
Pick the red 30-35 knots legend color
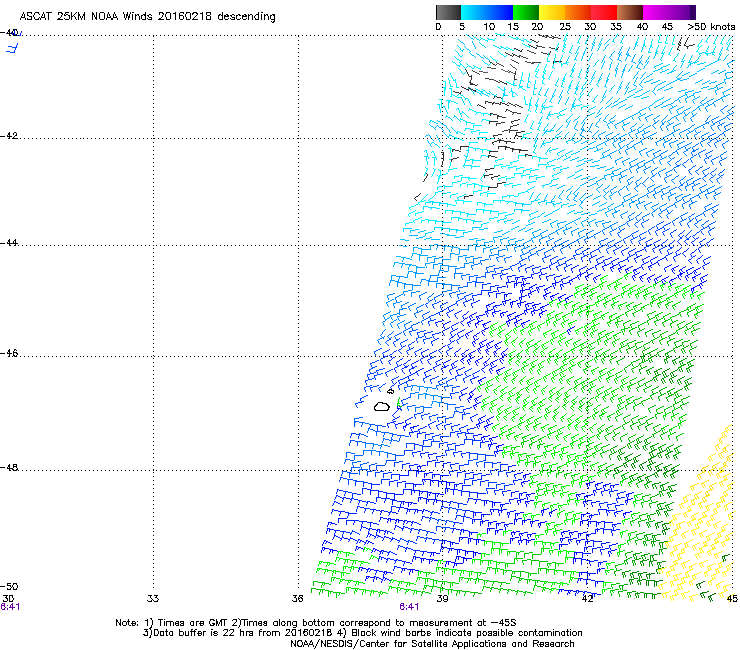point(604,12)
